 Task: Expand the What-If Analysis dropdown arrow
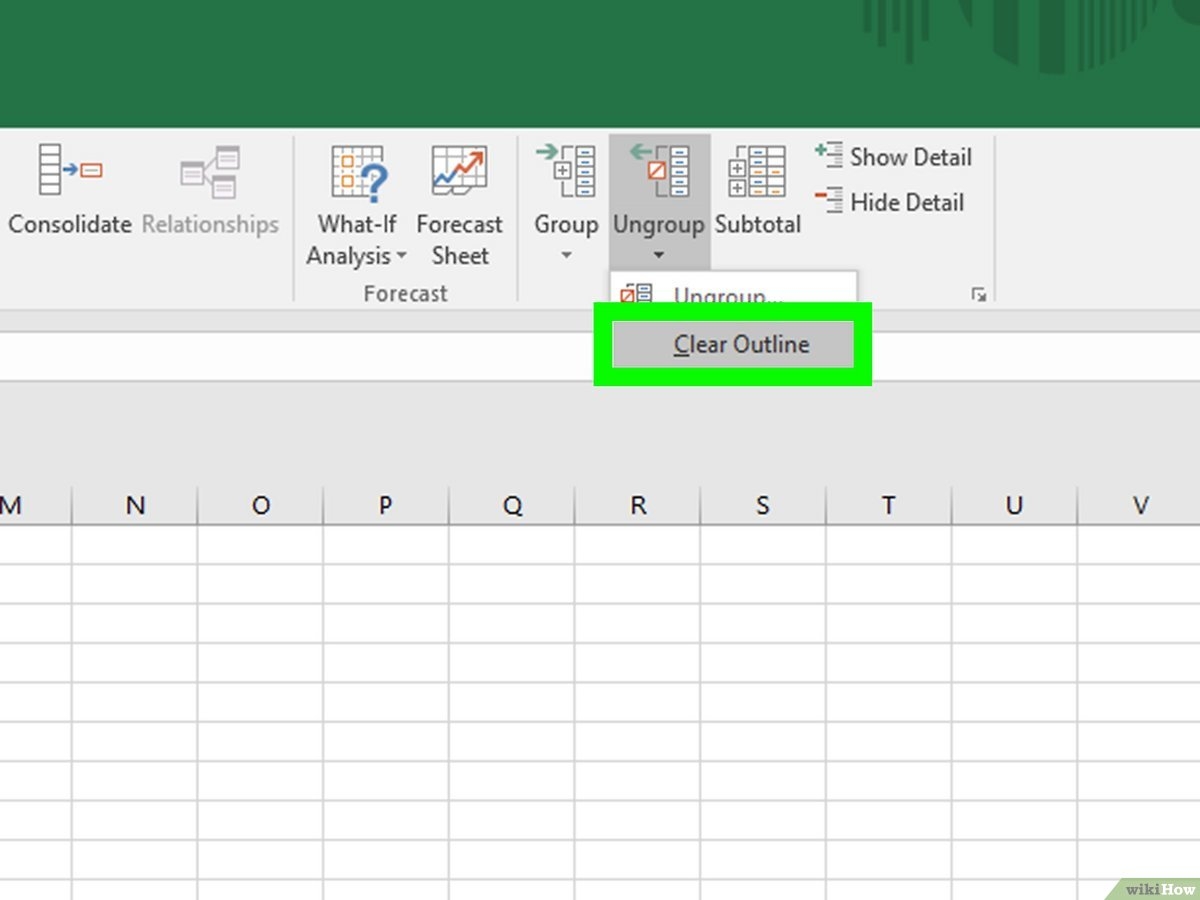pyautogui.click(x=402, y=256)
